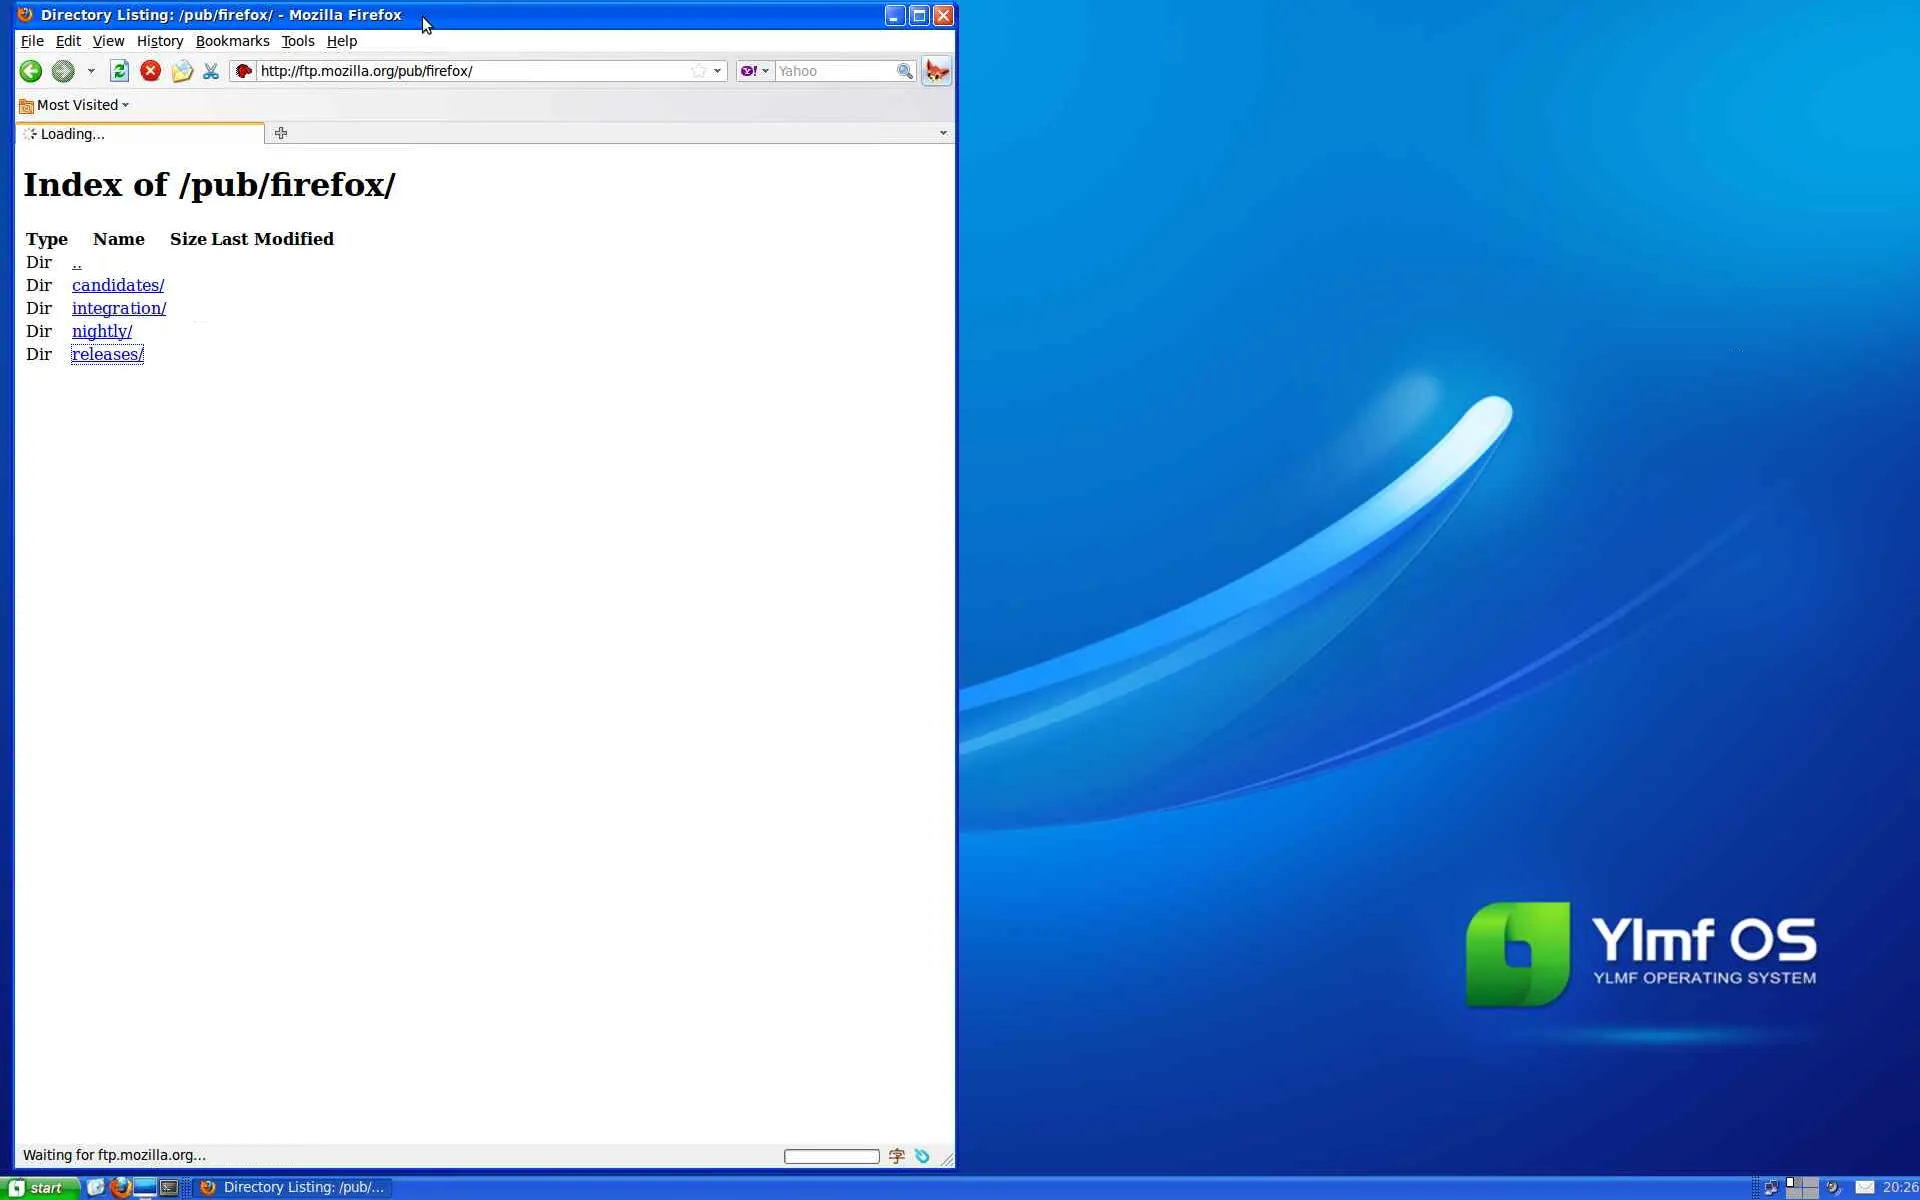Open the candidates/ directory link
This screenshot has height=1200, width=1920.
(118, 285)
